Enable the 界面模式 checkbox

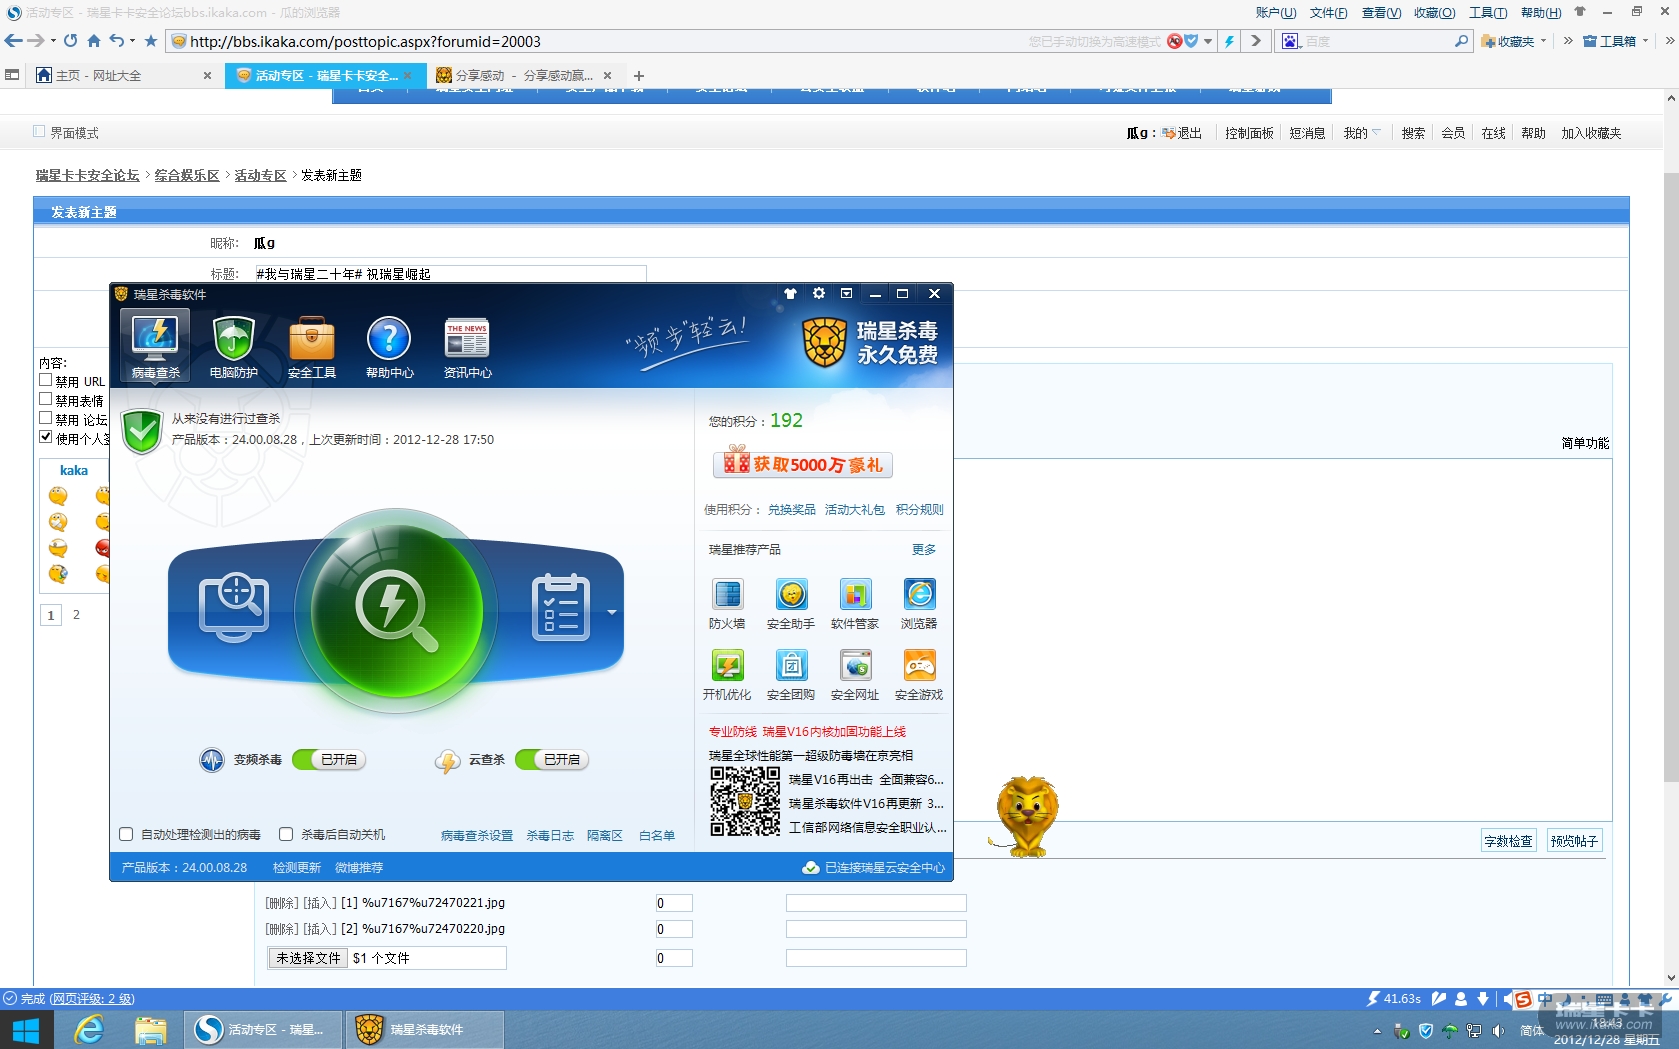coord(39,131)
